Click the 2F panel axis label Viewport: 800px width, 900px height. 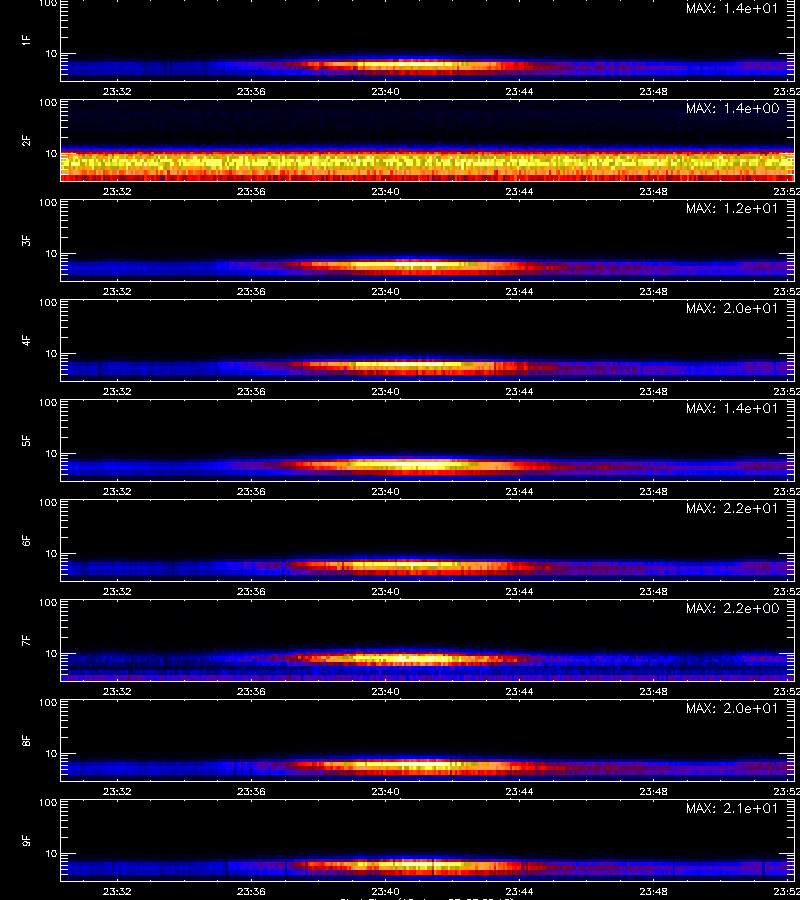[26, 140]
